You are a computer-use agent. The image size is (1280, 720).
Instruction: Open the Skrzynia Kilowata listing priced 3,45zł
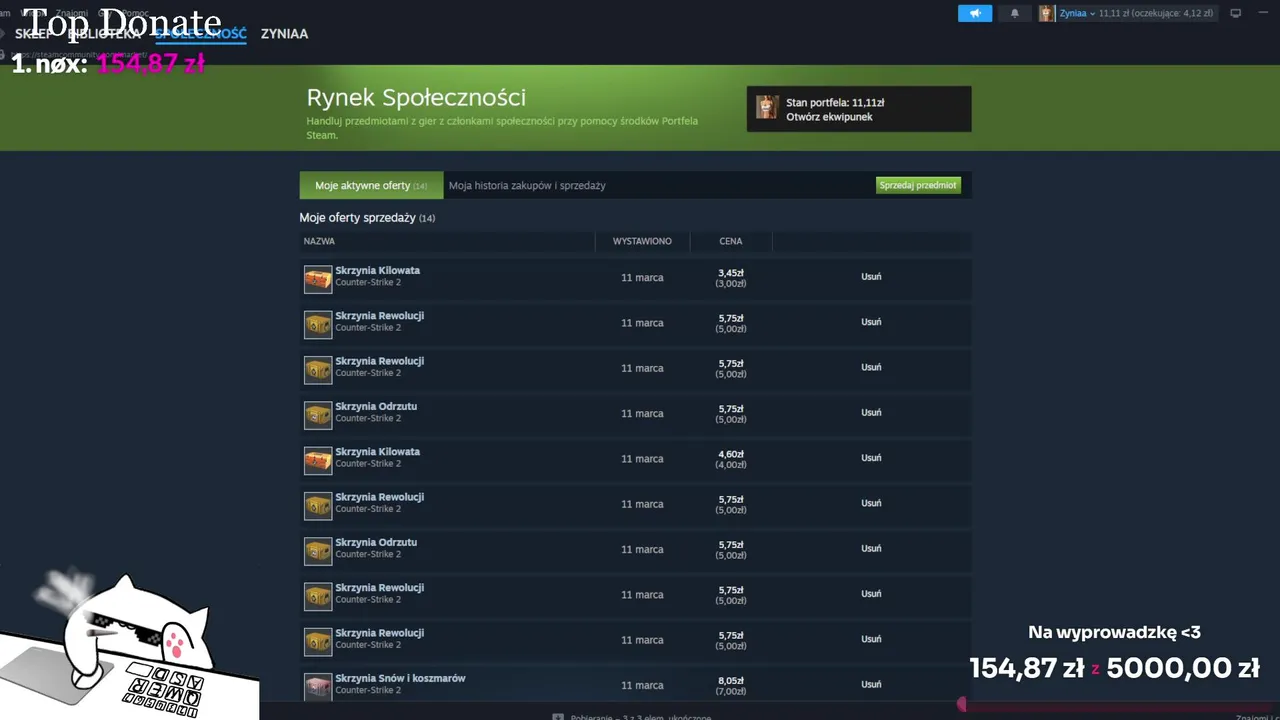377,270
